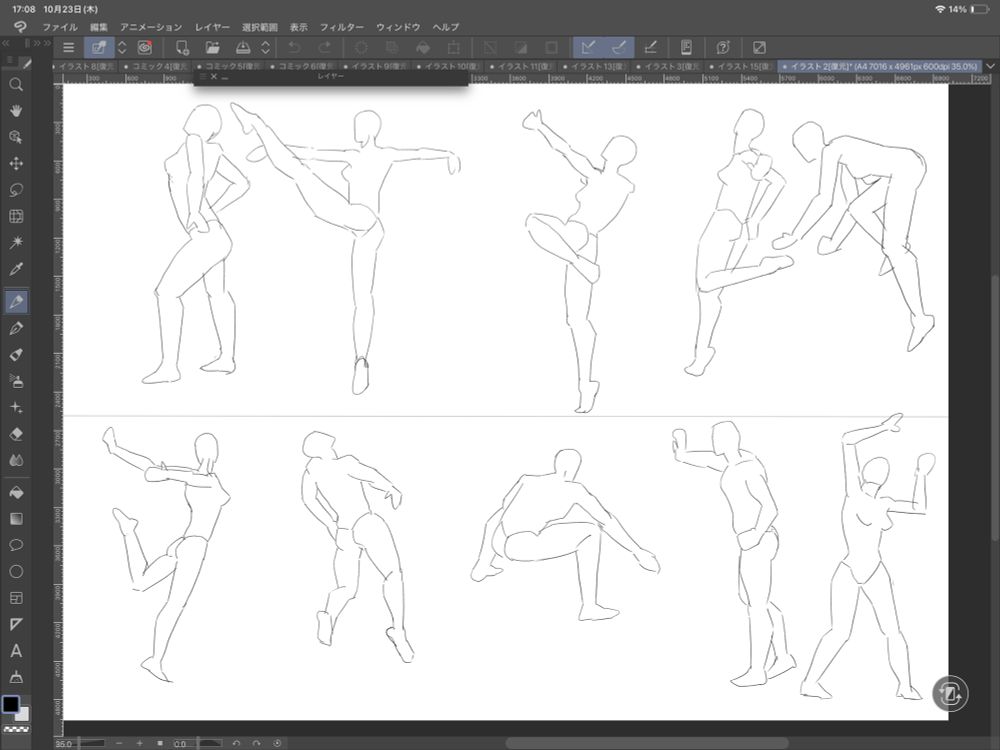Open the up-down arrows beside the save icon
1000x750 pixels.
point(265,47)
